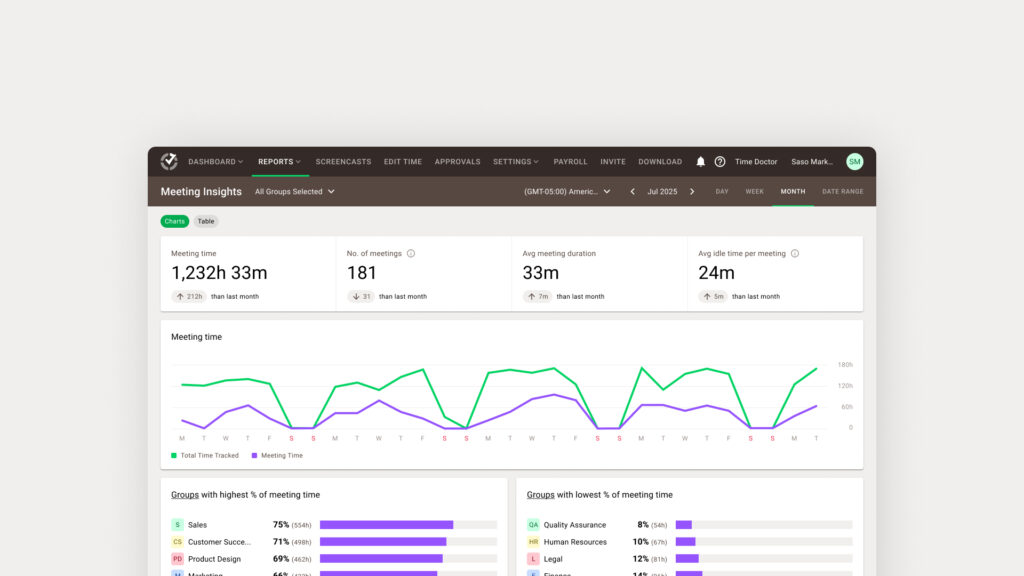Screen dimensions: 1024x576
Task: Expand the All Groups Selected dropdown
Action: [x=294, y=192]
